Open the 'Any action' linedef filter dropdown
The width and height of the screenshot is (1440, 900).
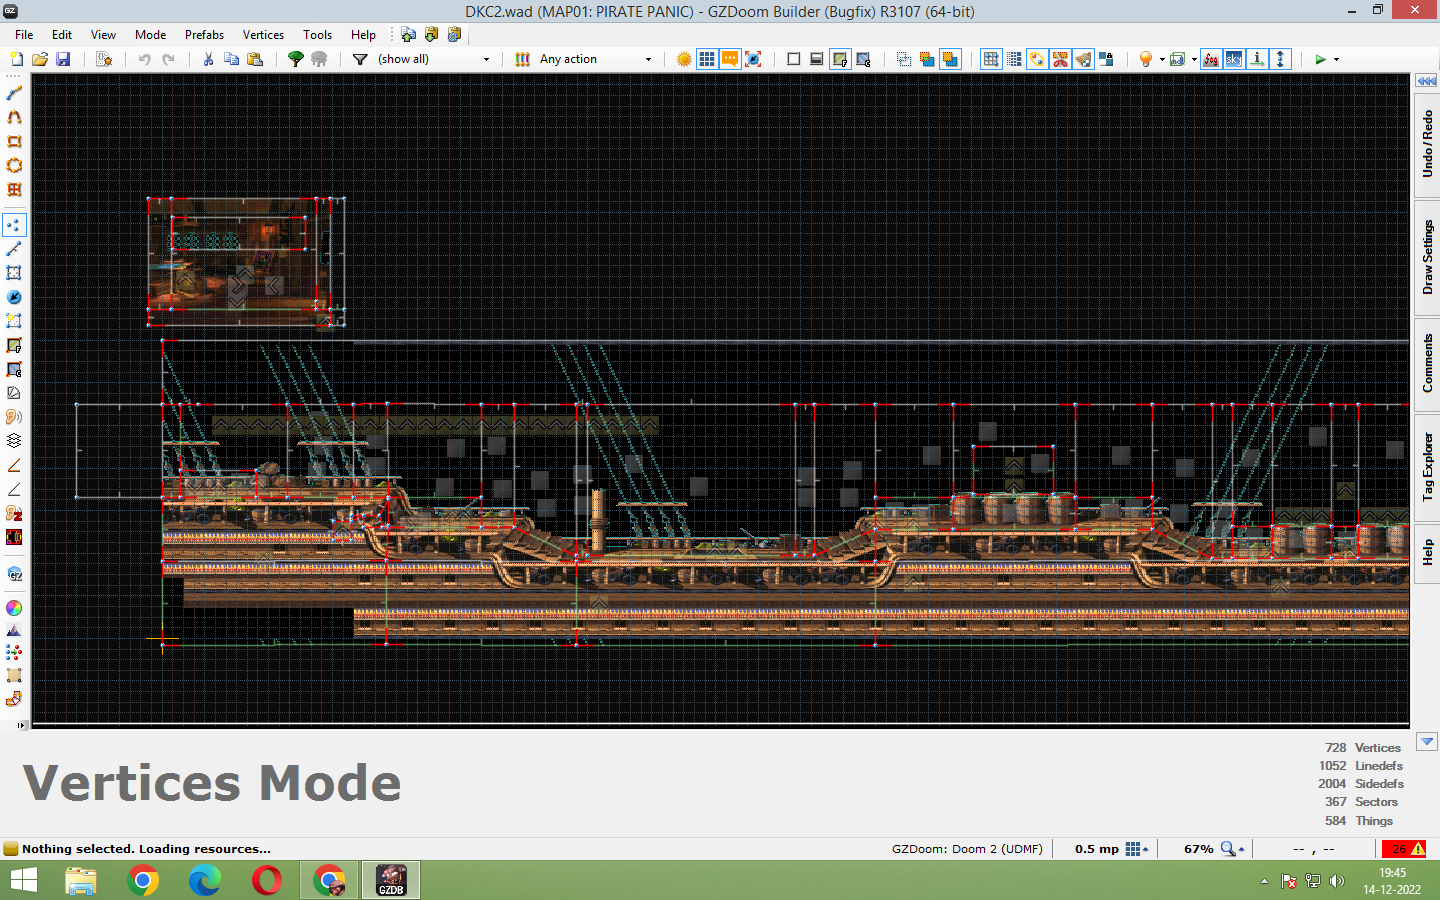pos(595,59)
